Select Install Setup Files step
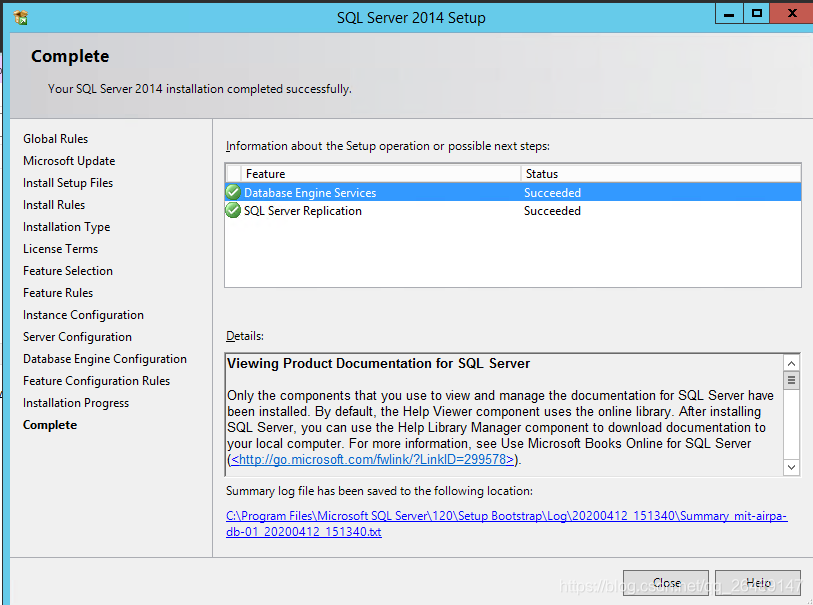 coord(68,183)
